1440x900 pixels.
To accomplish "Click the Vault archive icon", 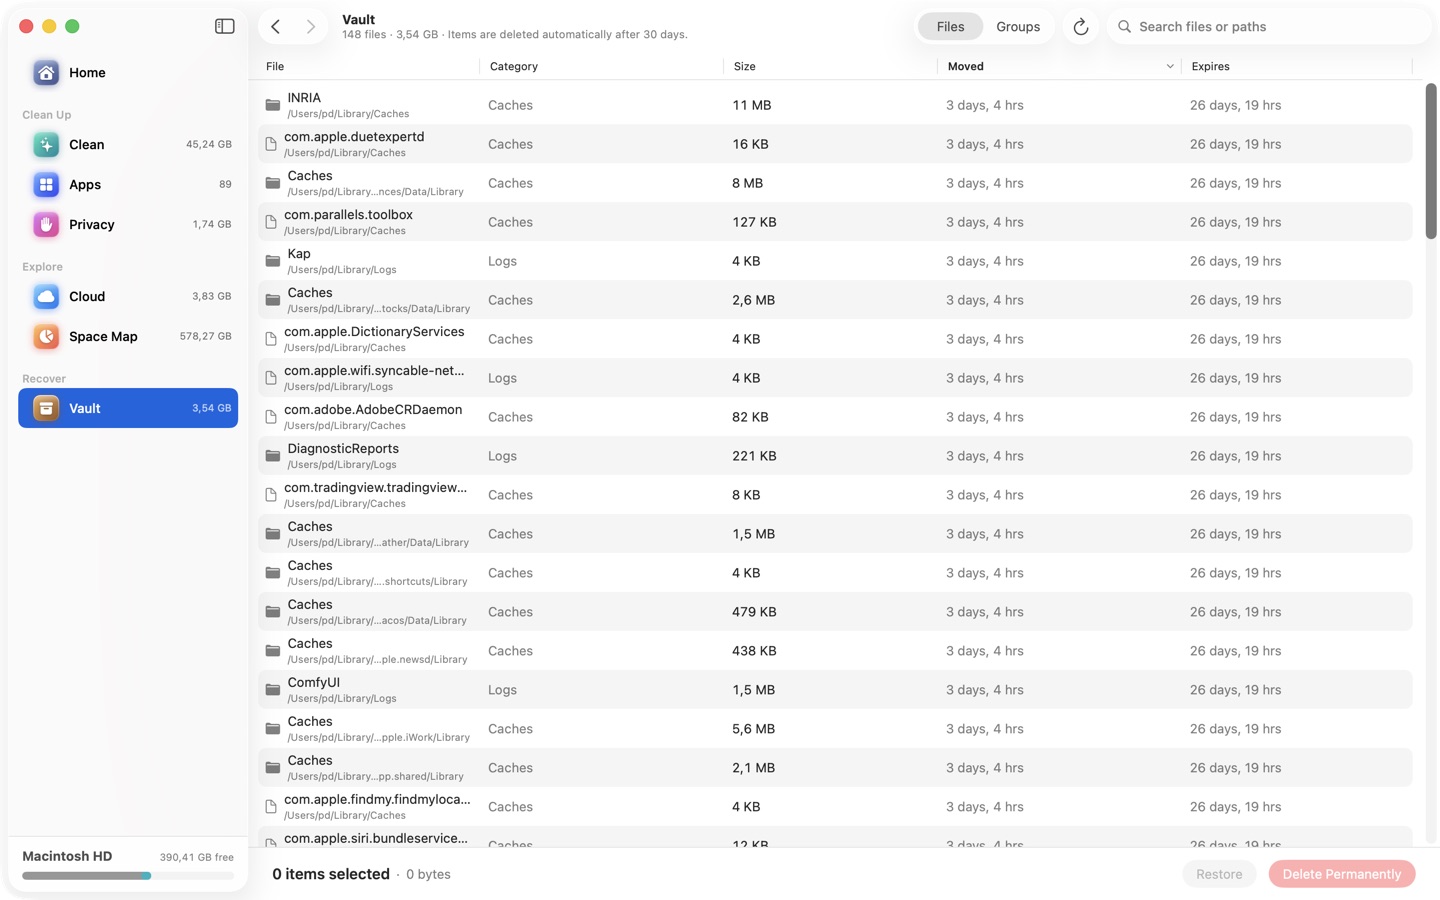I will [46, 408].
